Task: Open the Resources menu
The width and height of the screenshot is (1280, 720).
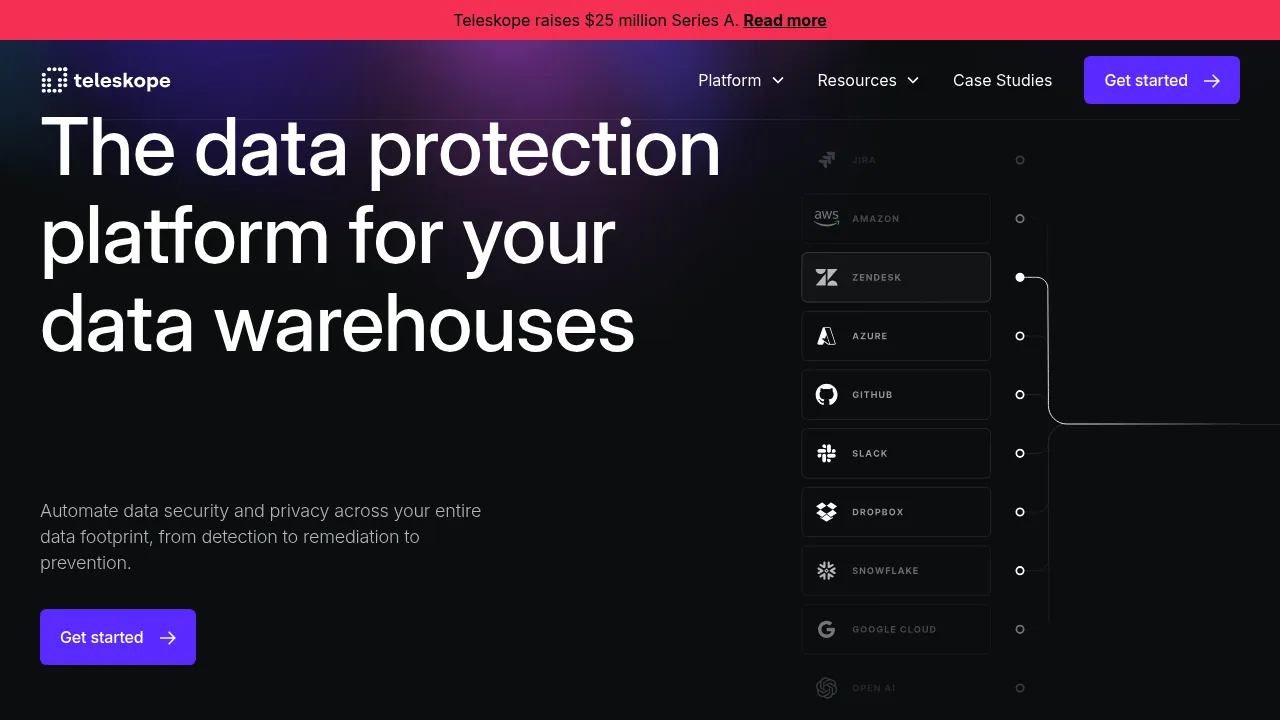Action: (x=868, y=80)
